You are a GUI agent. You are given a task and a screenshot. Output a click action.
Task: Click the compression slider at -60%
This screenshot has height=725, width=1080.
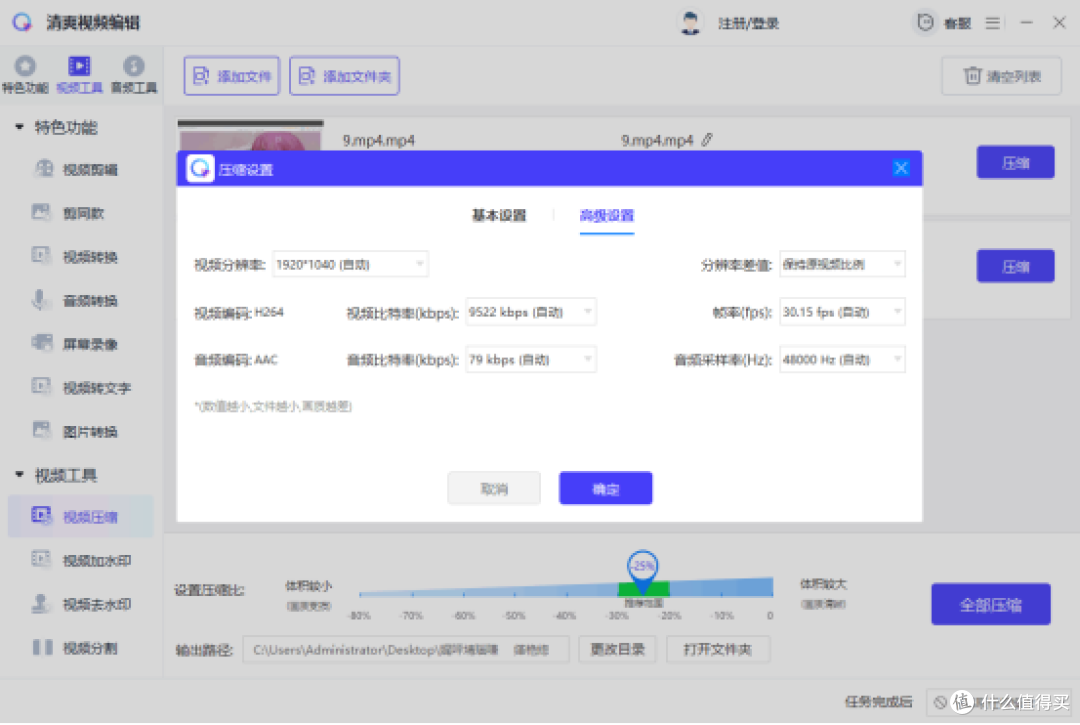464,592
